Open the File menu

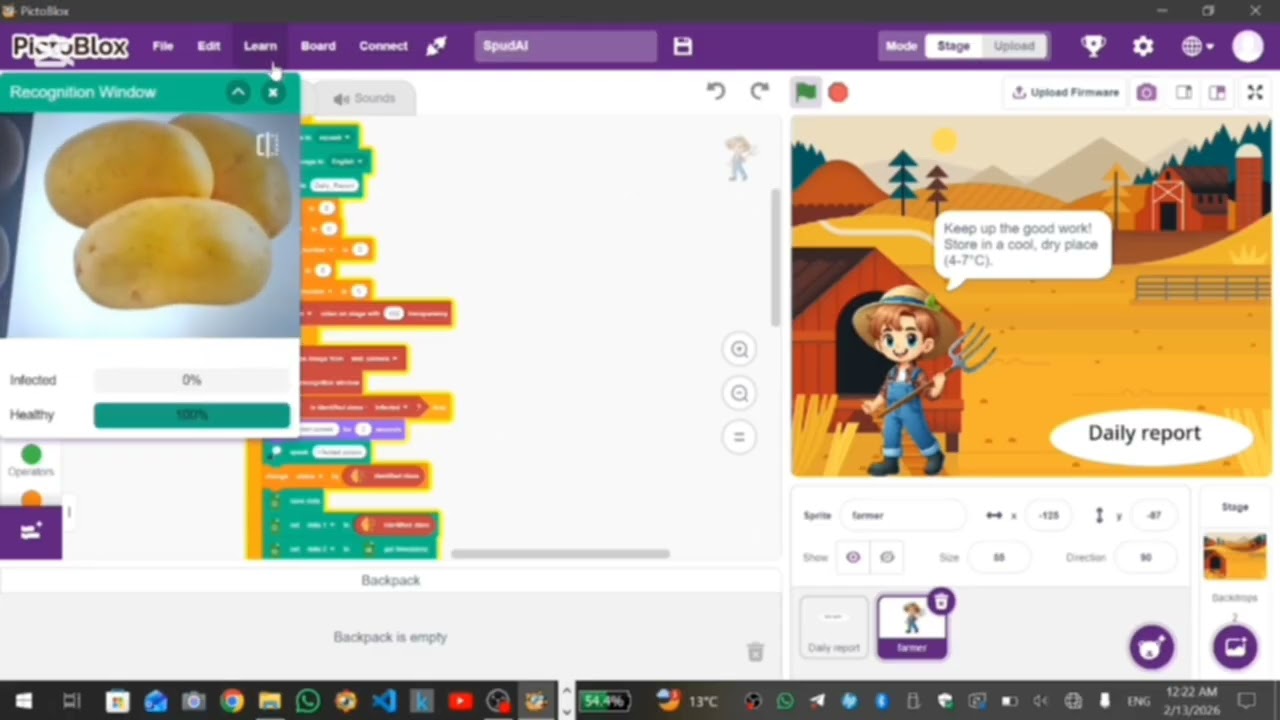[163, 46]
